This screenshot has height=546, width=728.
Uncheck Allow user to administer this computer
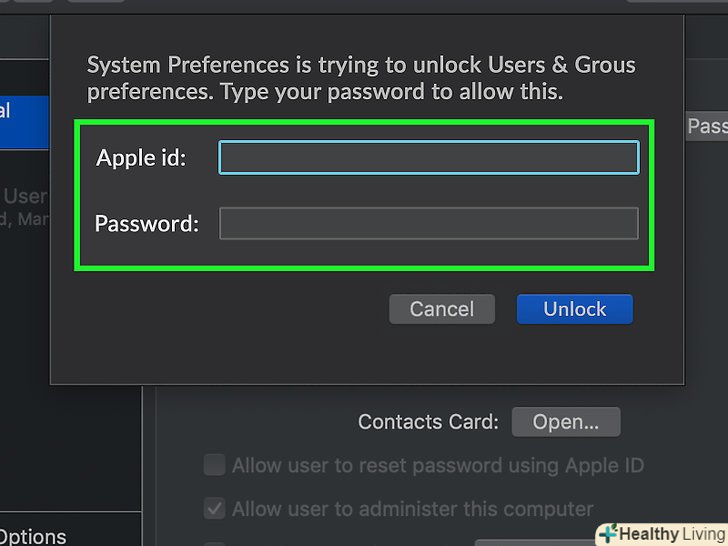214,509
